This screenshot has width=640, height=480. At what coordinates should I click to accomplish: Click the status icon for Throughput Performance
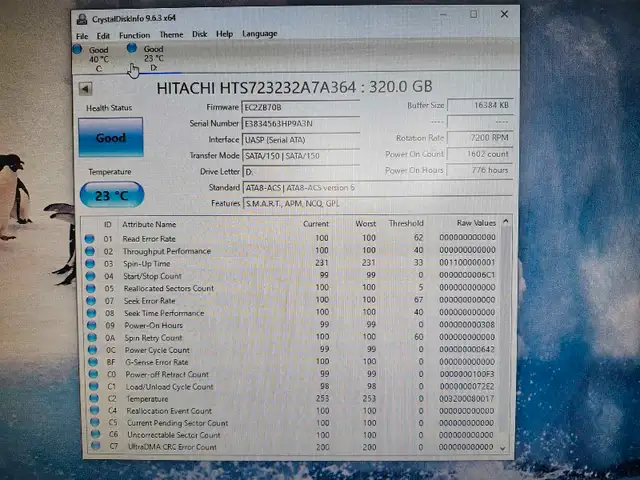point(90,251)
